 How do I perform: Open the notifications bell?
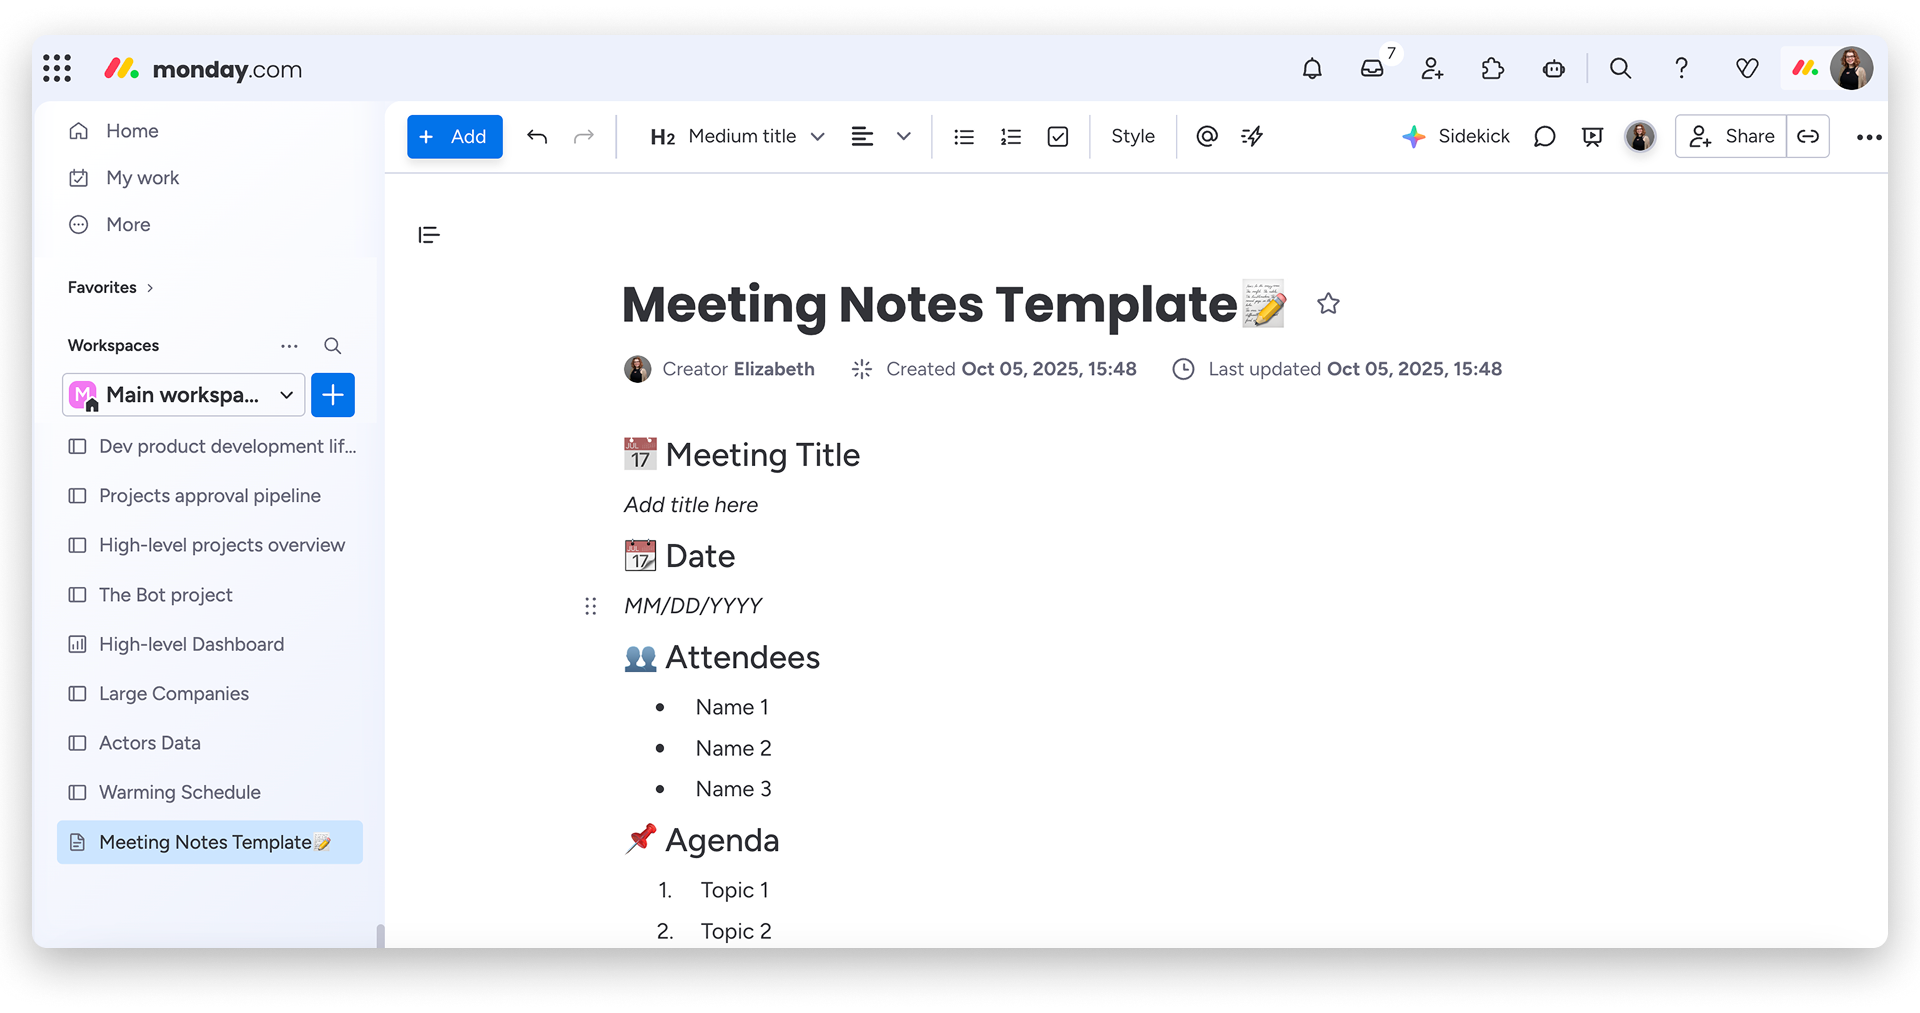(1312, 69)
